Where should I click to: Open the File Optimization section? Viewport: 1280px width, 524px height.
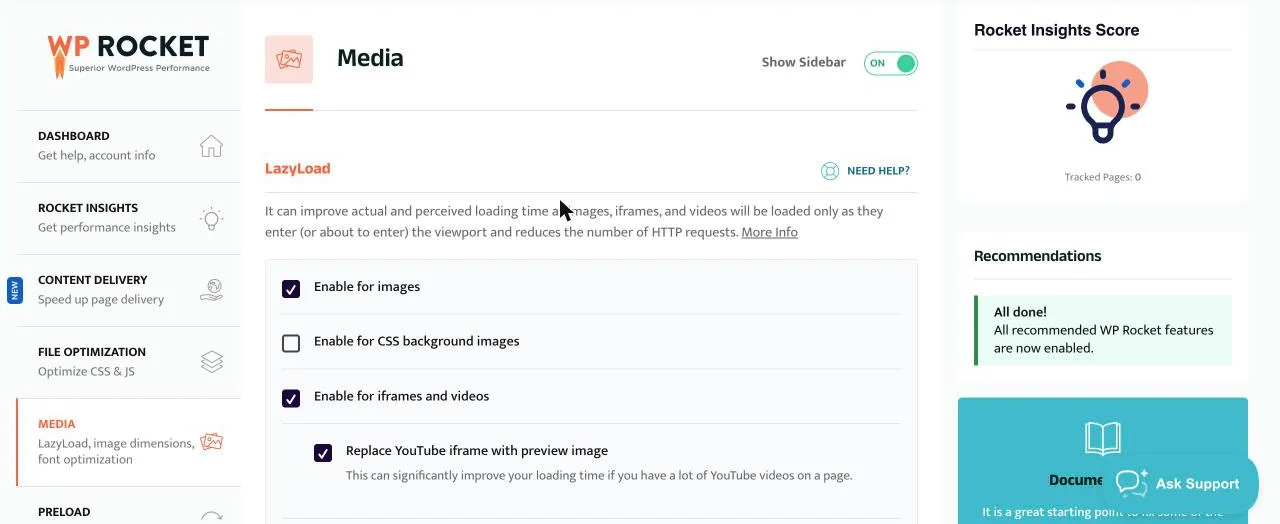click(x=128, y=362)
